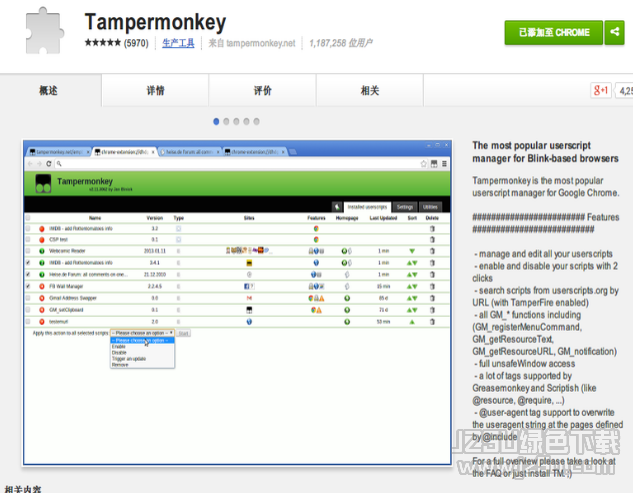This screenshot has height=493, width=633.
Task: Click trash icon for testemurl row
Action: click(432, 322)
